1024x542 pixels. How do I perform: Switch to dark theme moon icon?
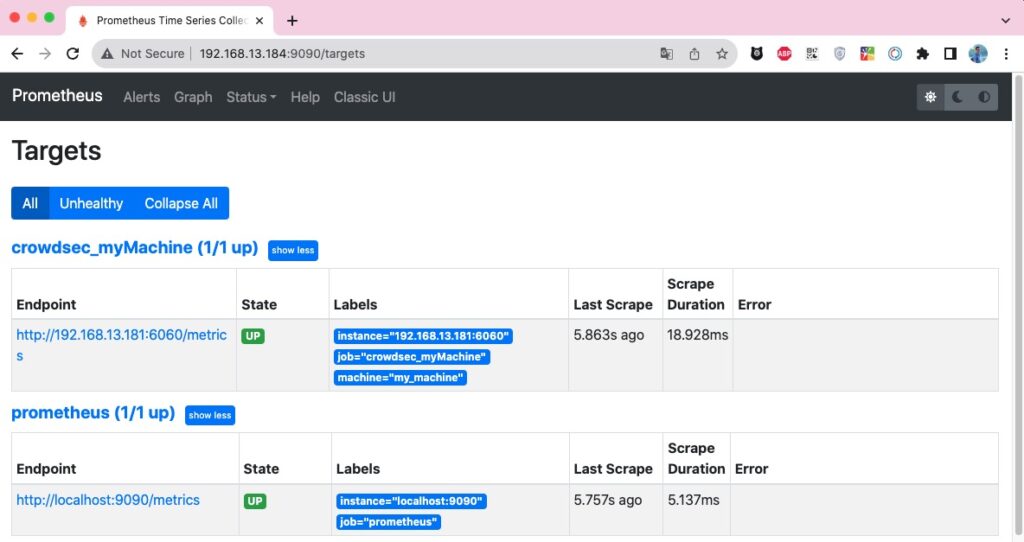[957, 97]
